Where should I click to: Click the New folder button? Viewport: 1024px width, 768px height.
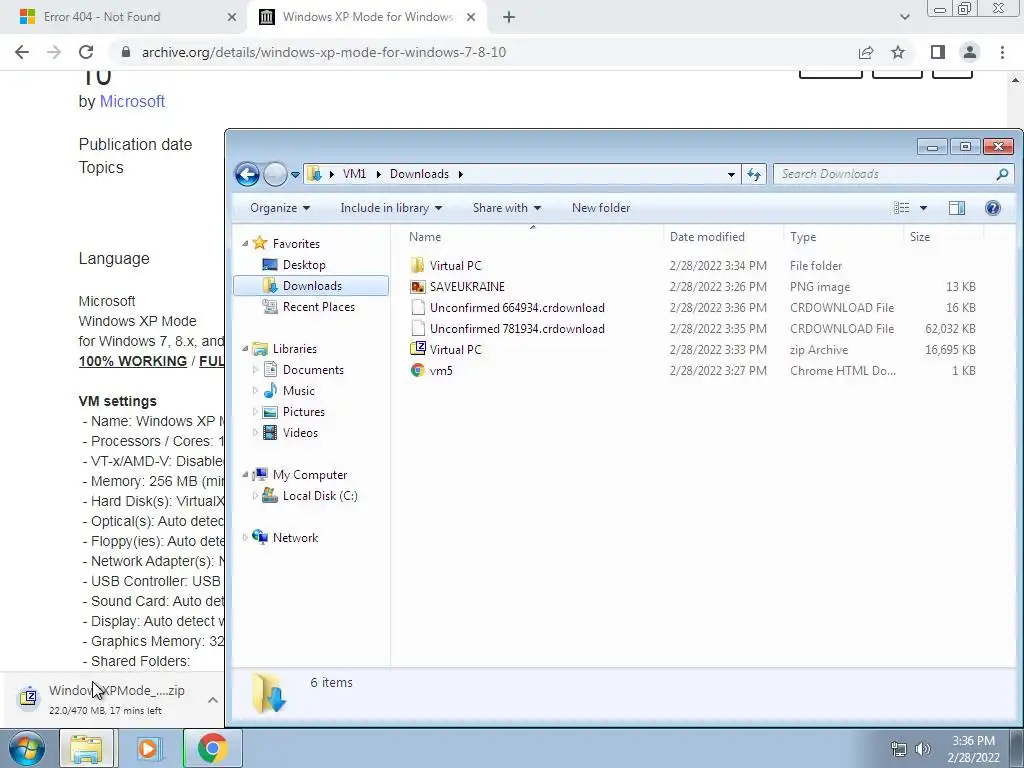click(601, 208)
